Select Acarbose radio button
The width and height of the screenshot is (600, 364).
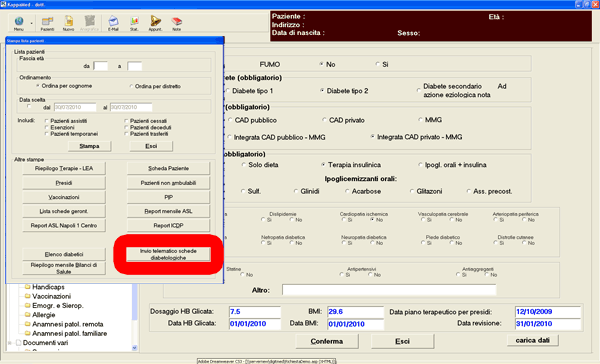(x=347, y=191)
